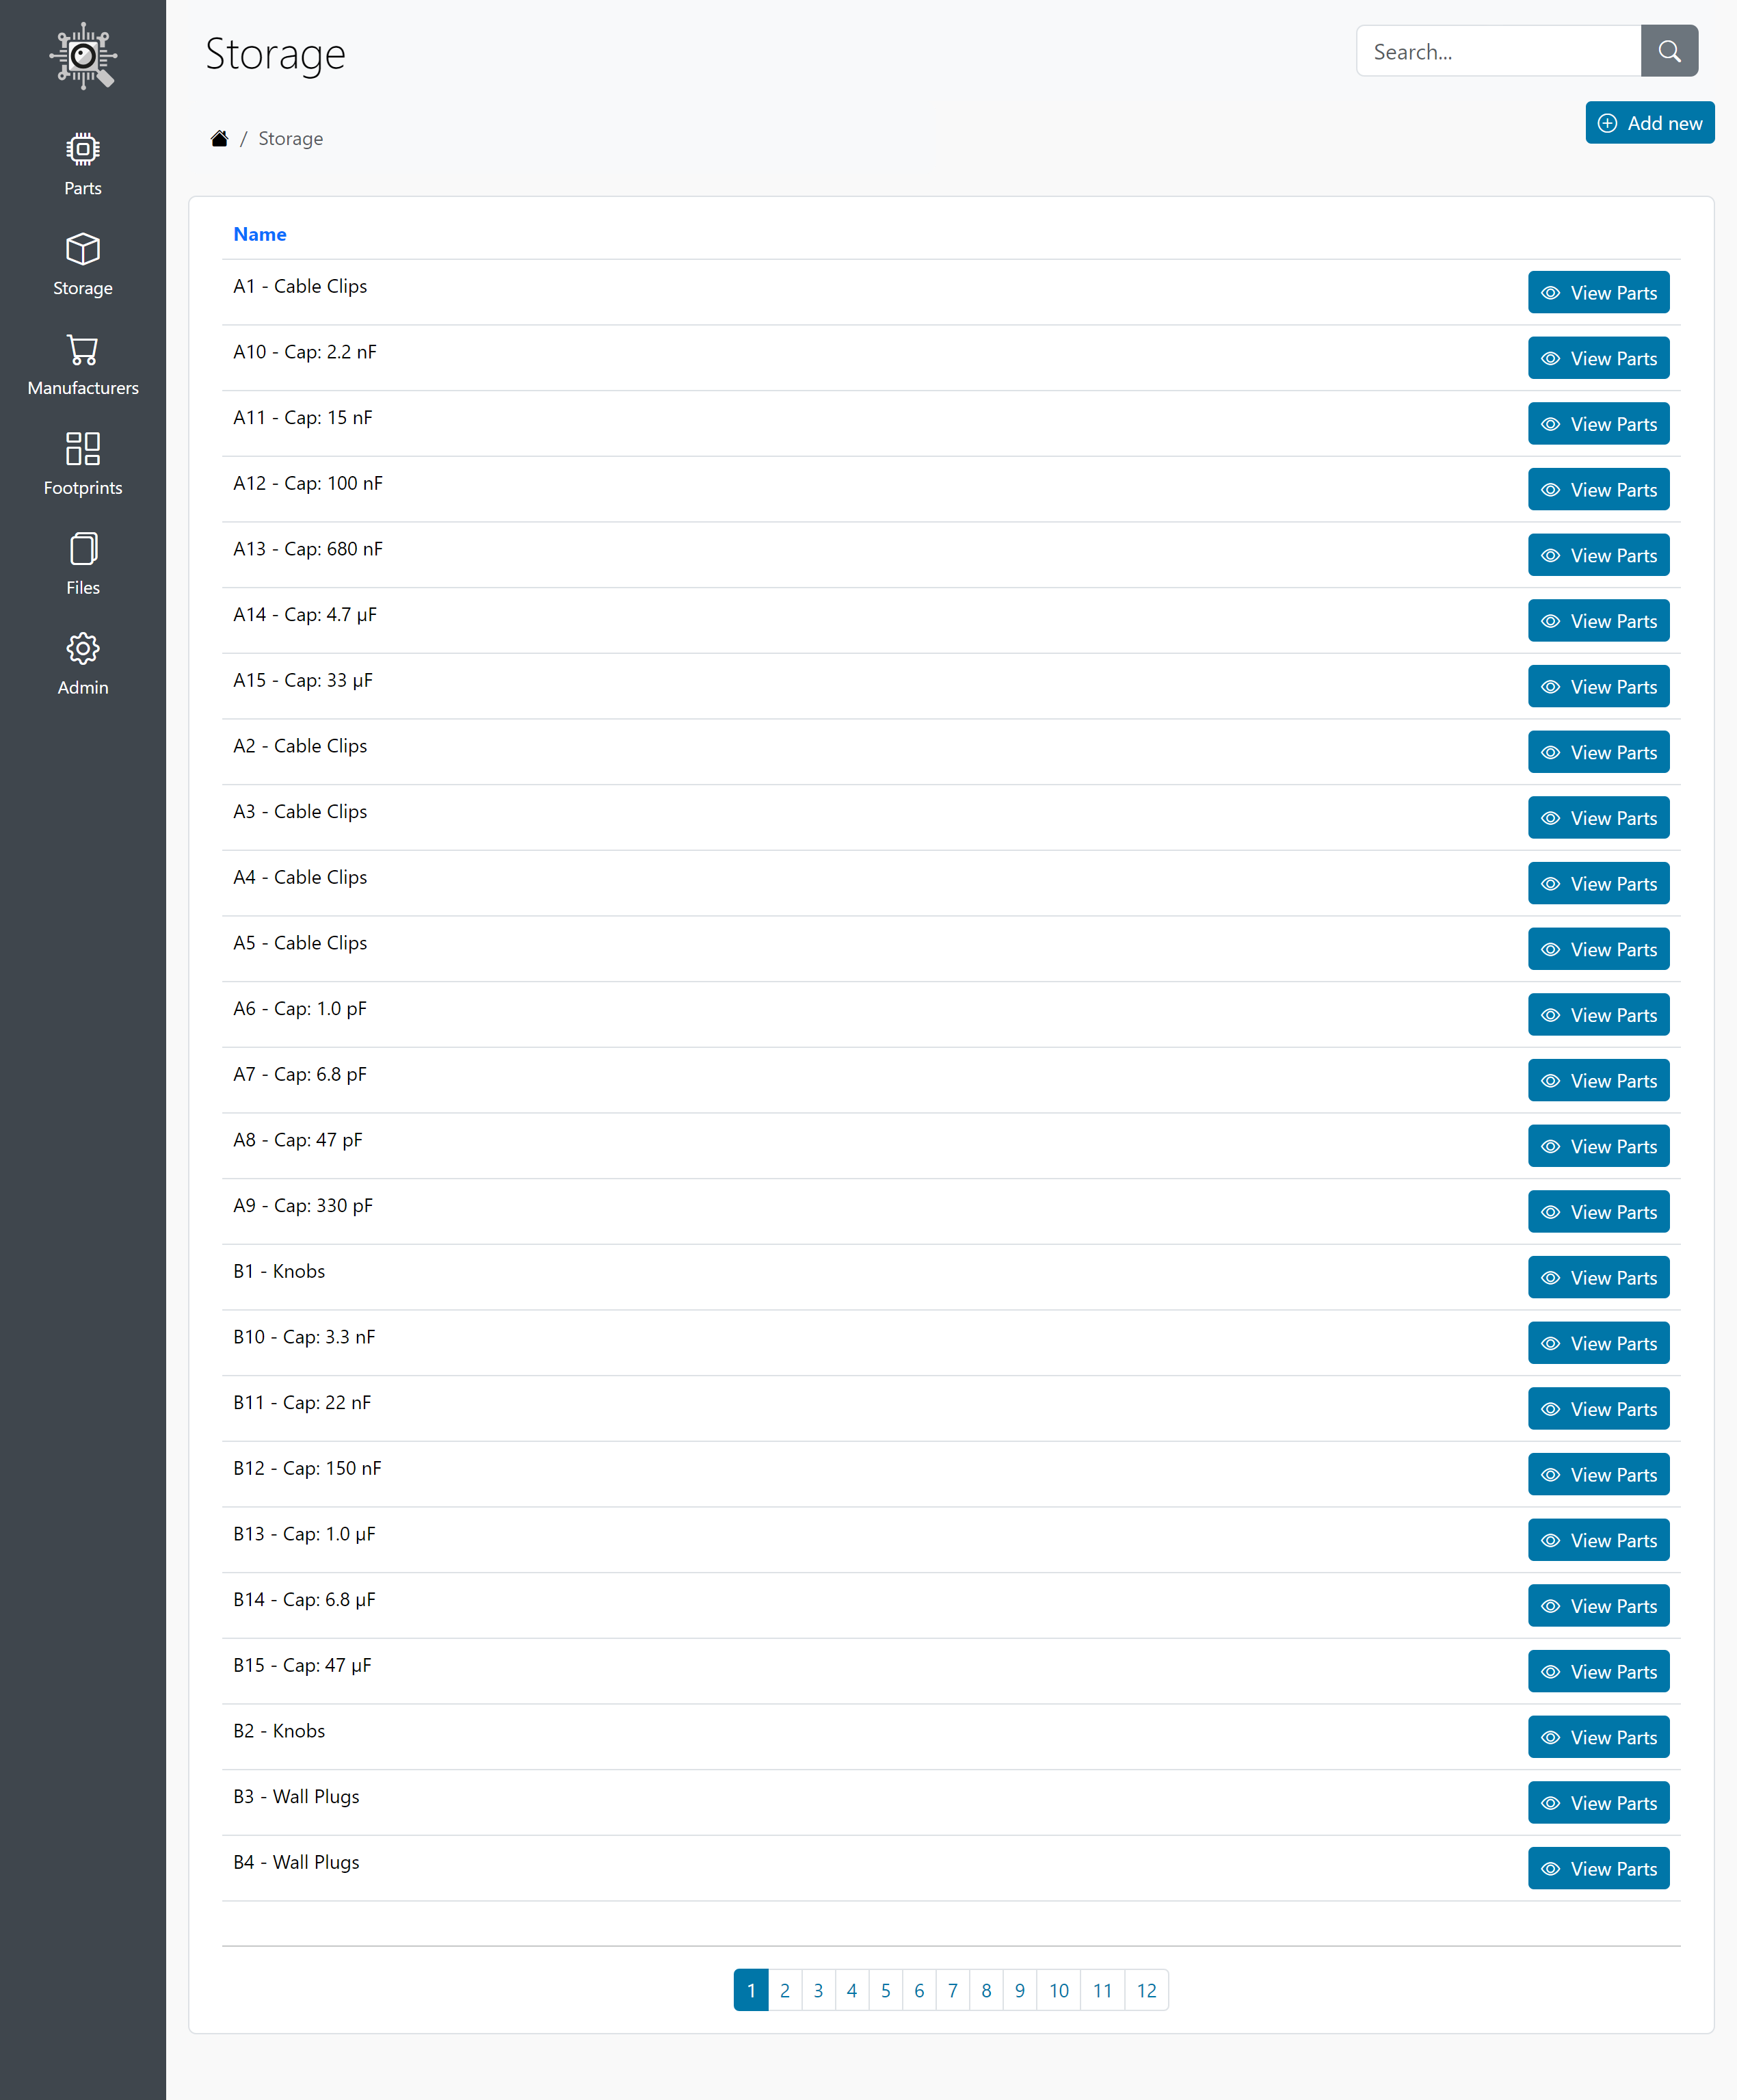Go to page 5 of the storage list
The width and height of the screenshot is (1737, 2100).
(885, 1990)
